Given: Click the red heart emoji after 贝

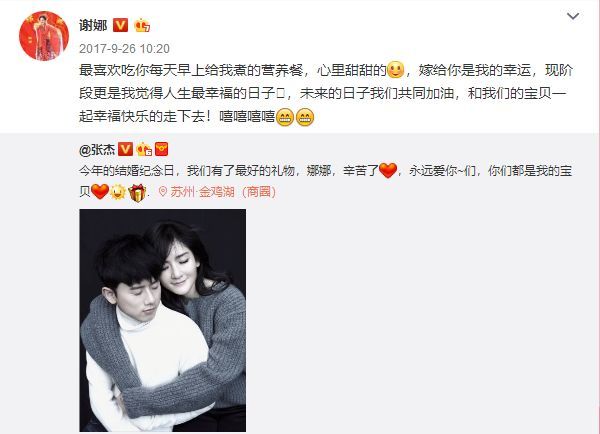Looking at the screenshot, I should click(x=100, y=191).
